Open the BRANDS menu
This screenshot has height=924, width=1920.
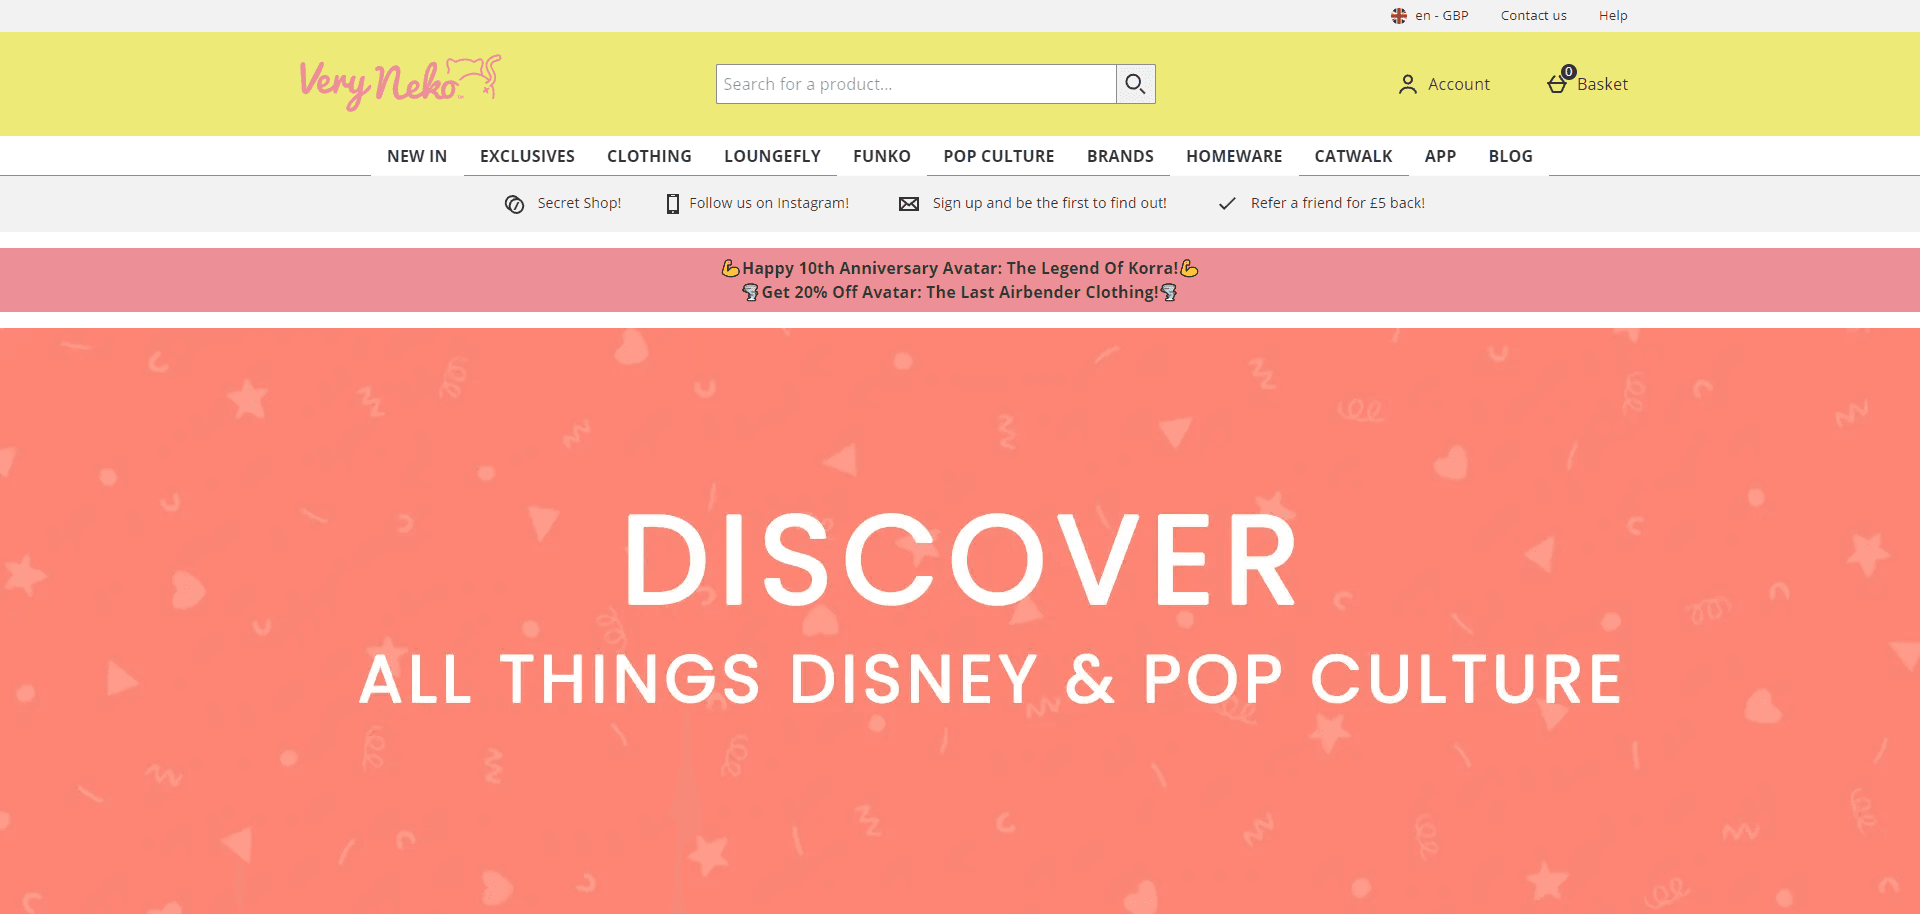click(1120, 156)
